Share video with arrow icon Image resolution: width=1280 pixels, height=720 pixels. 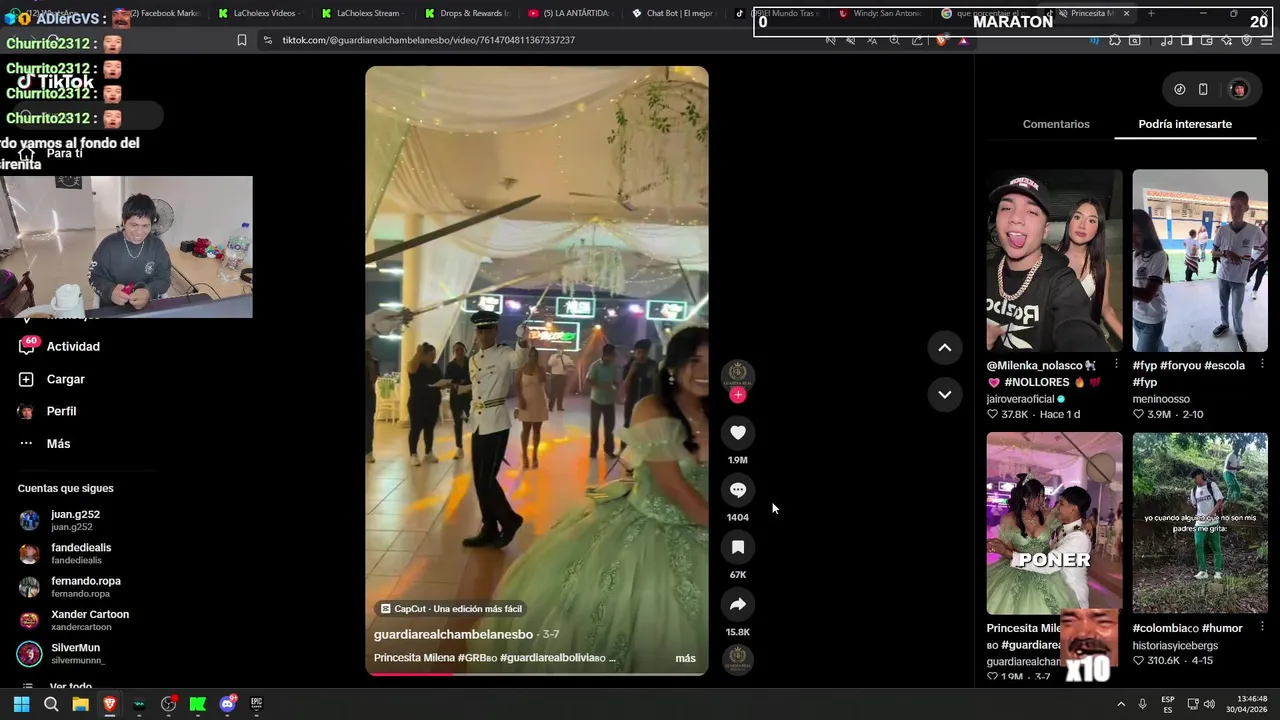coord(737,604)
